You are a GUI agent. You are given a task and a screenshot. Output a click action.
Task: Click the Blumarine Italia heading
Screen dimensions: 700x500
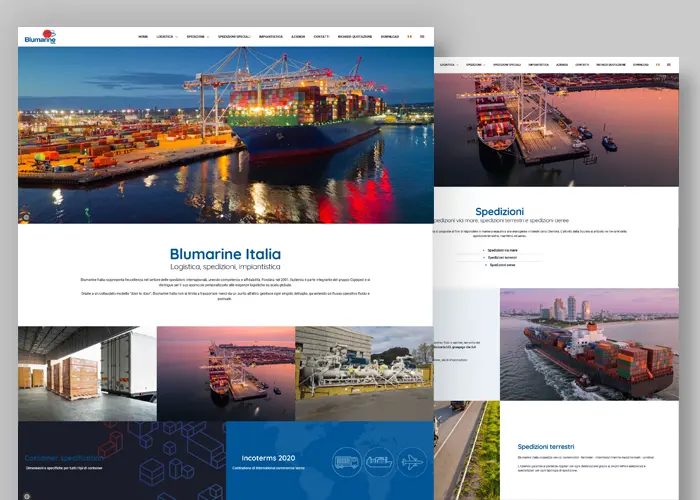point(225,254)
